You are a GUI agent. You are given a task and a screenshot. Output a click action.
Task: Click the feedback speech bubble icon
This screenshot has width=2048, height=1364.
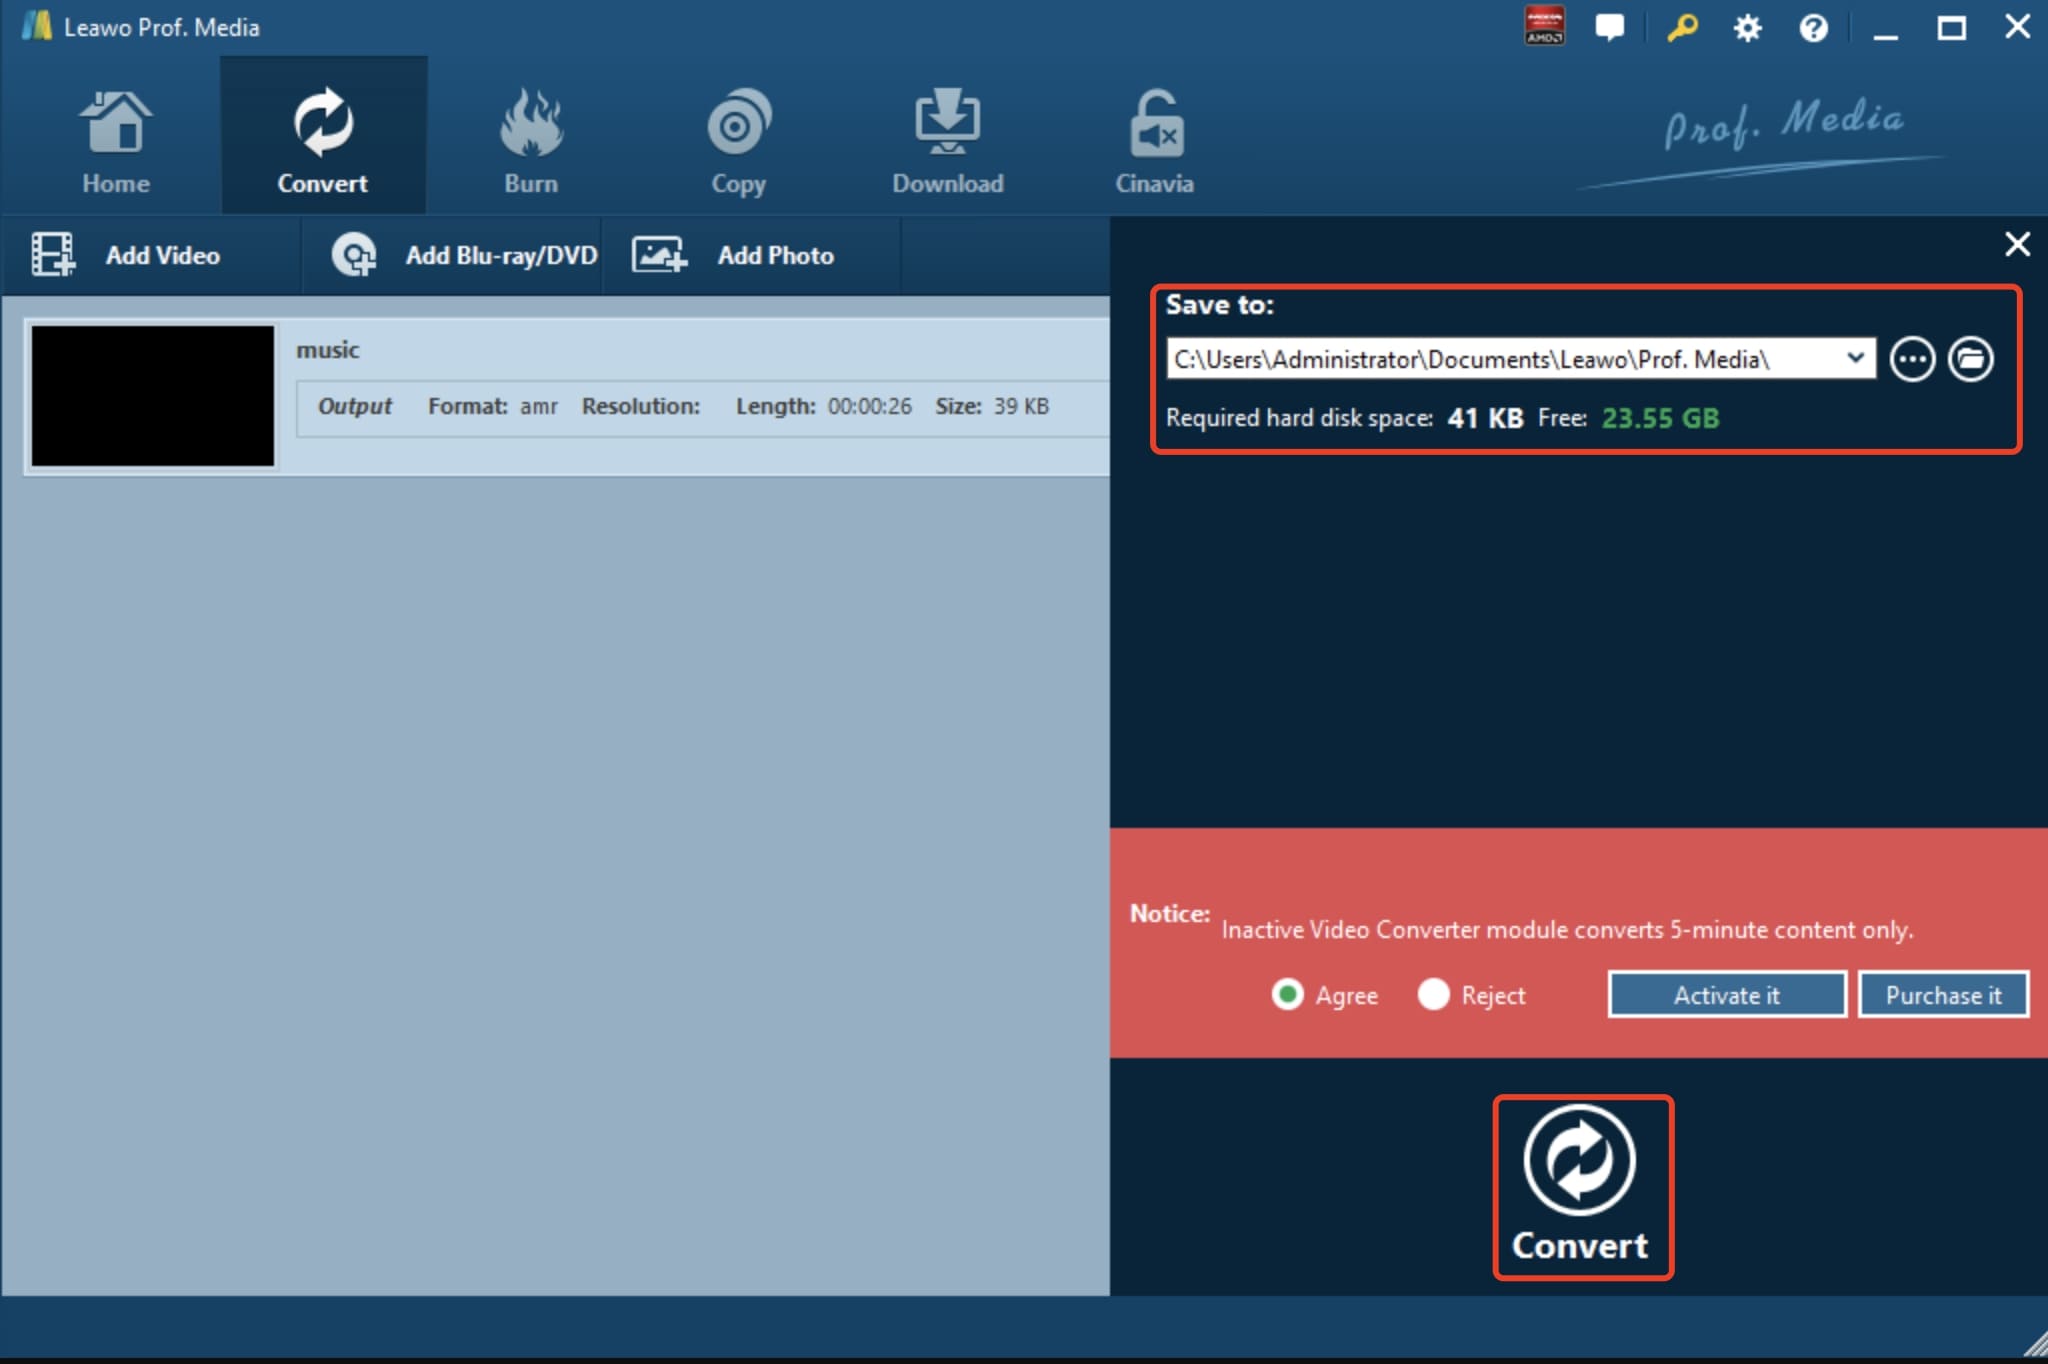click(1609, 27)
